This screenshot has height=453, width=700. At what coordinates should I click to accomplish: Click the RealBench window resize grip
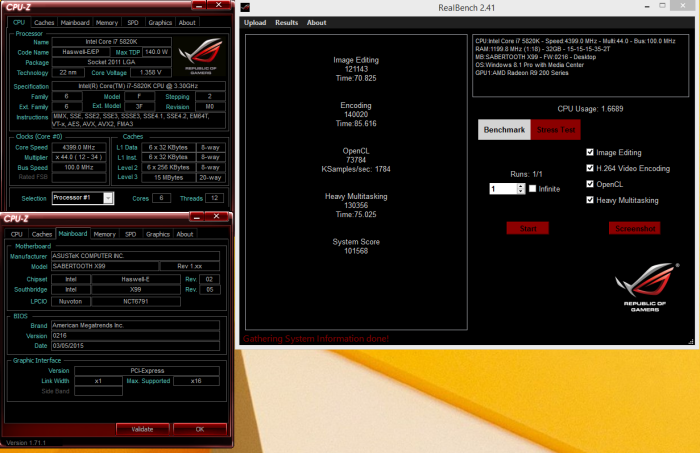(691, 341)
